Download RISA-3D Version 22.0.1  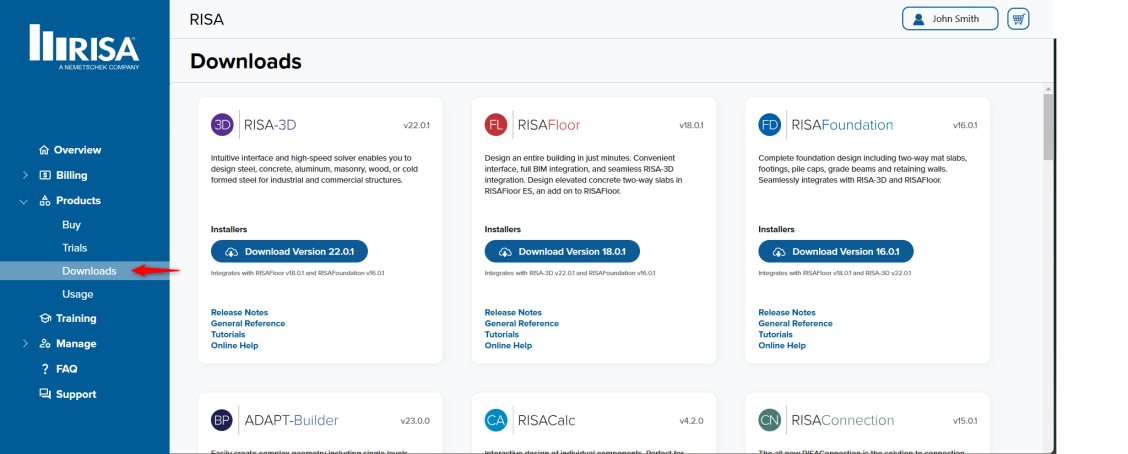click(289, 252)
